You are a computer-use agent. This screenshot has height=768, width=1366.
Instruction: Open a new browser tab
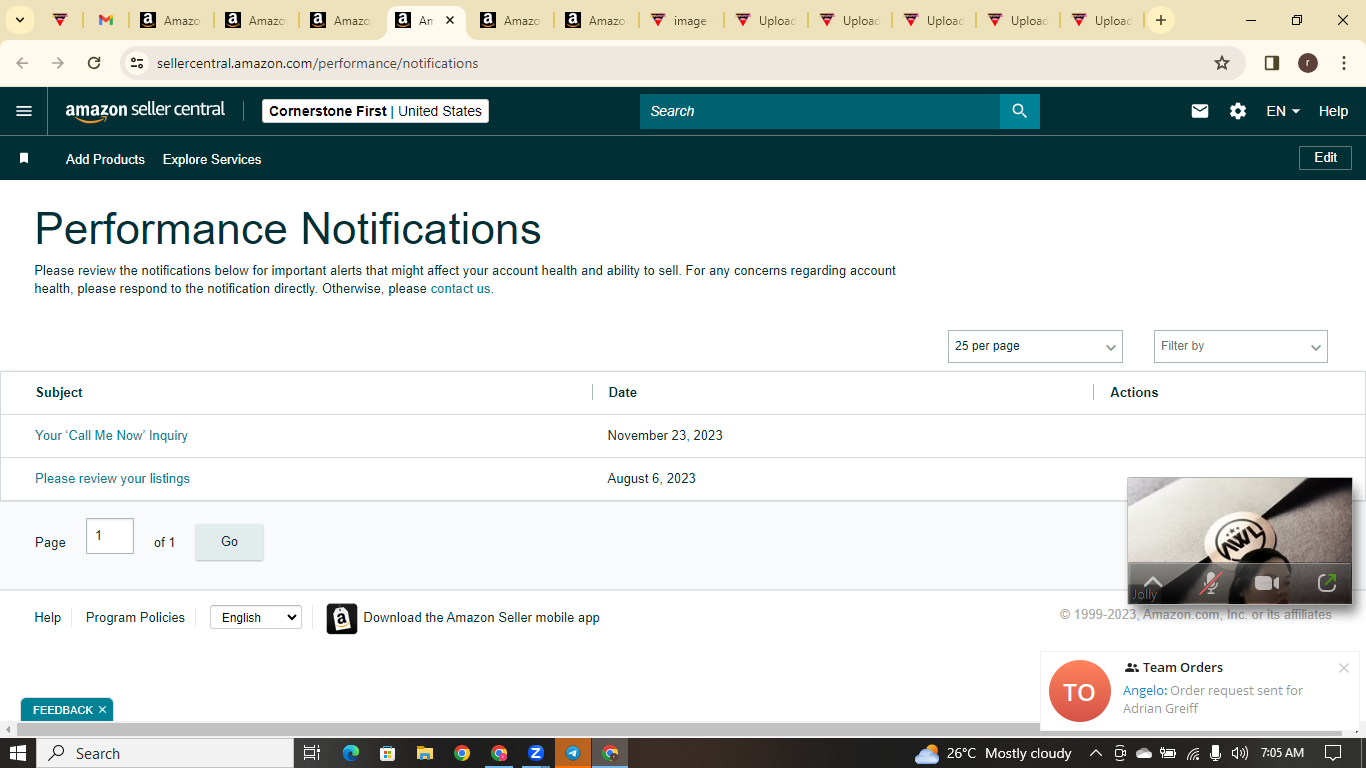[1160, 20]
